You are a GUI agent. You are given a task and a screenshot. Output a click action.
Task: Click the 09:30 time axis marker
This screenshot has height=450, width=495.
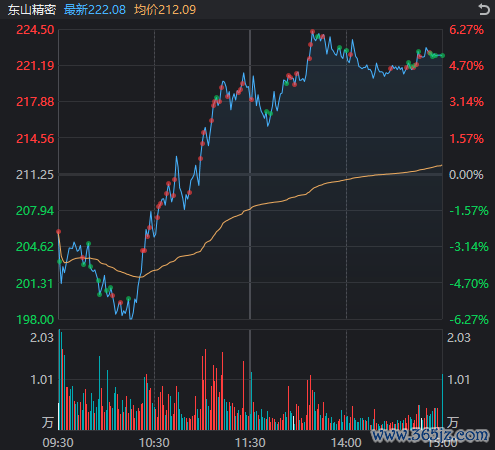58,443
